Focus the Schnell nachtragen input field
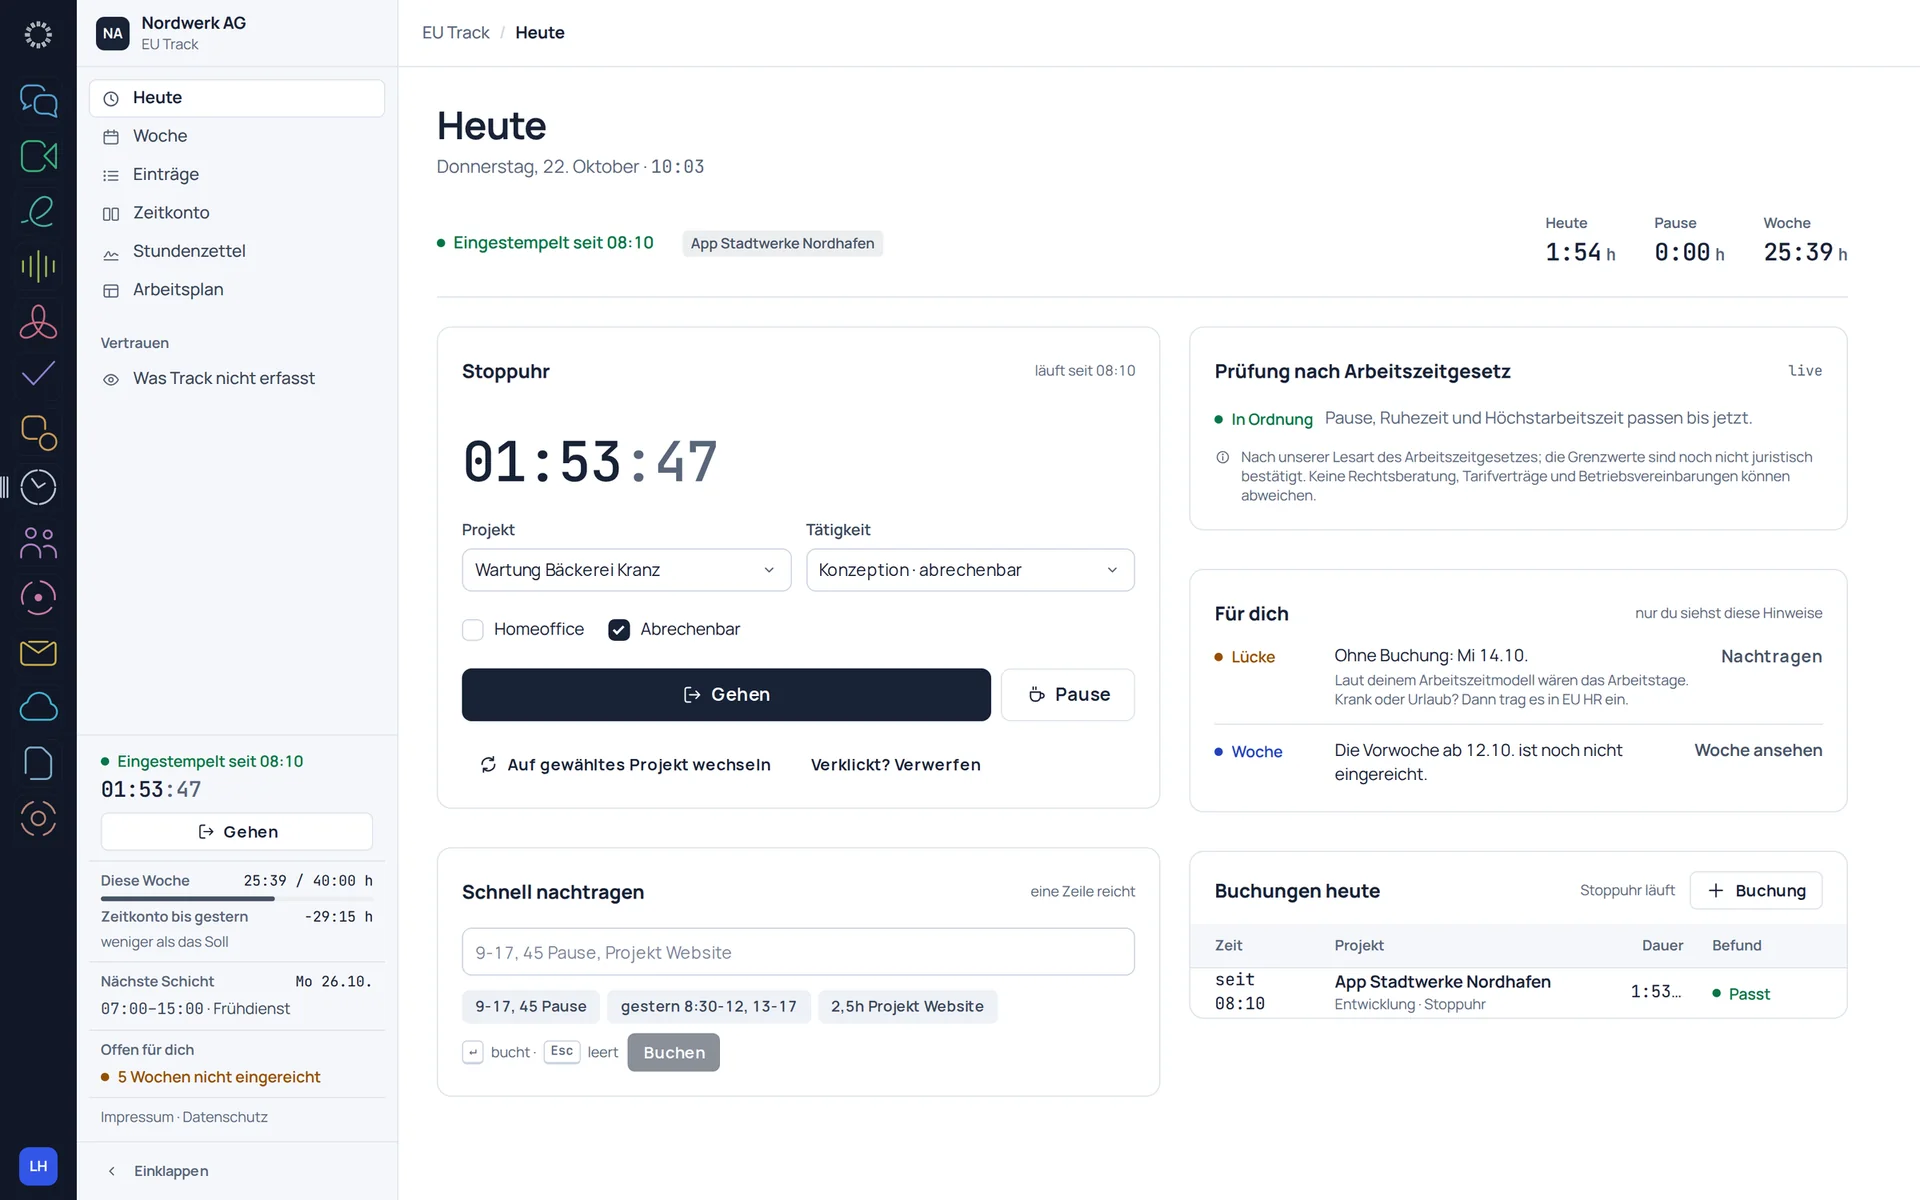1920x1200 pixels. coord(798,952)
